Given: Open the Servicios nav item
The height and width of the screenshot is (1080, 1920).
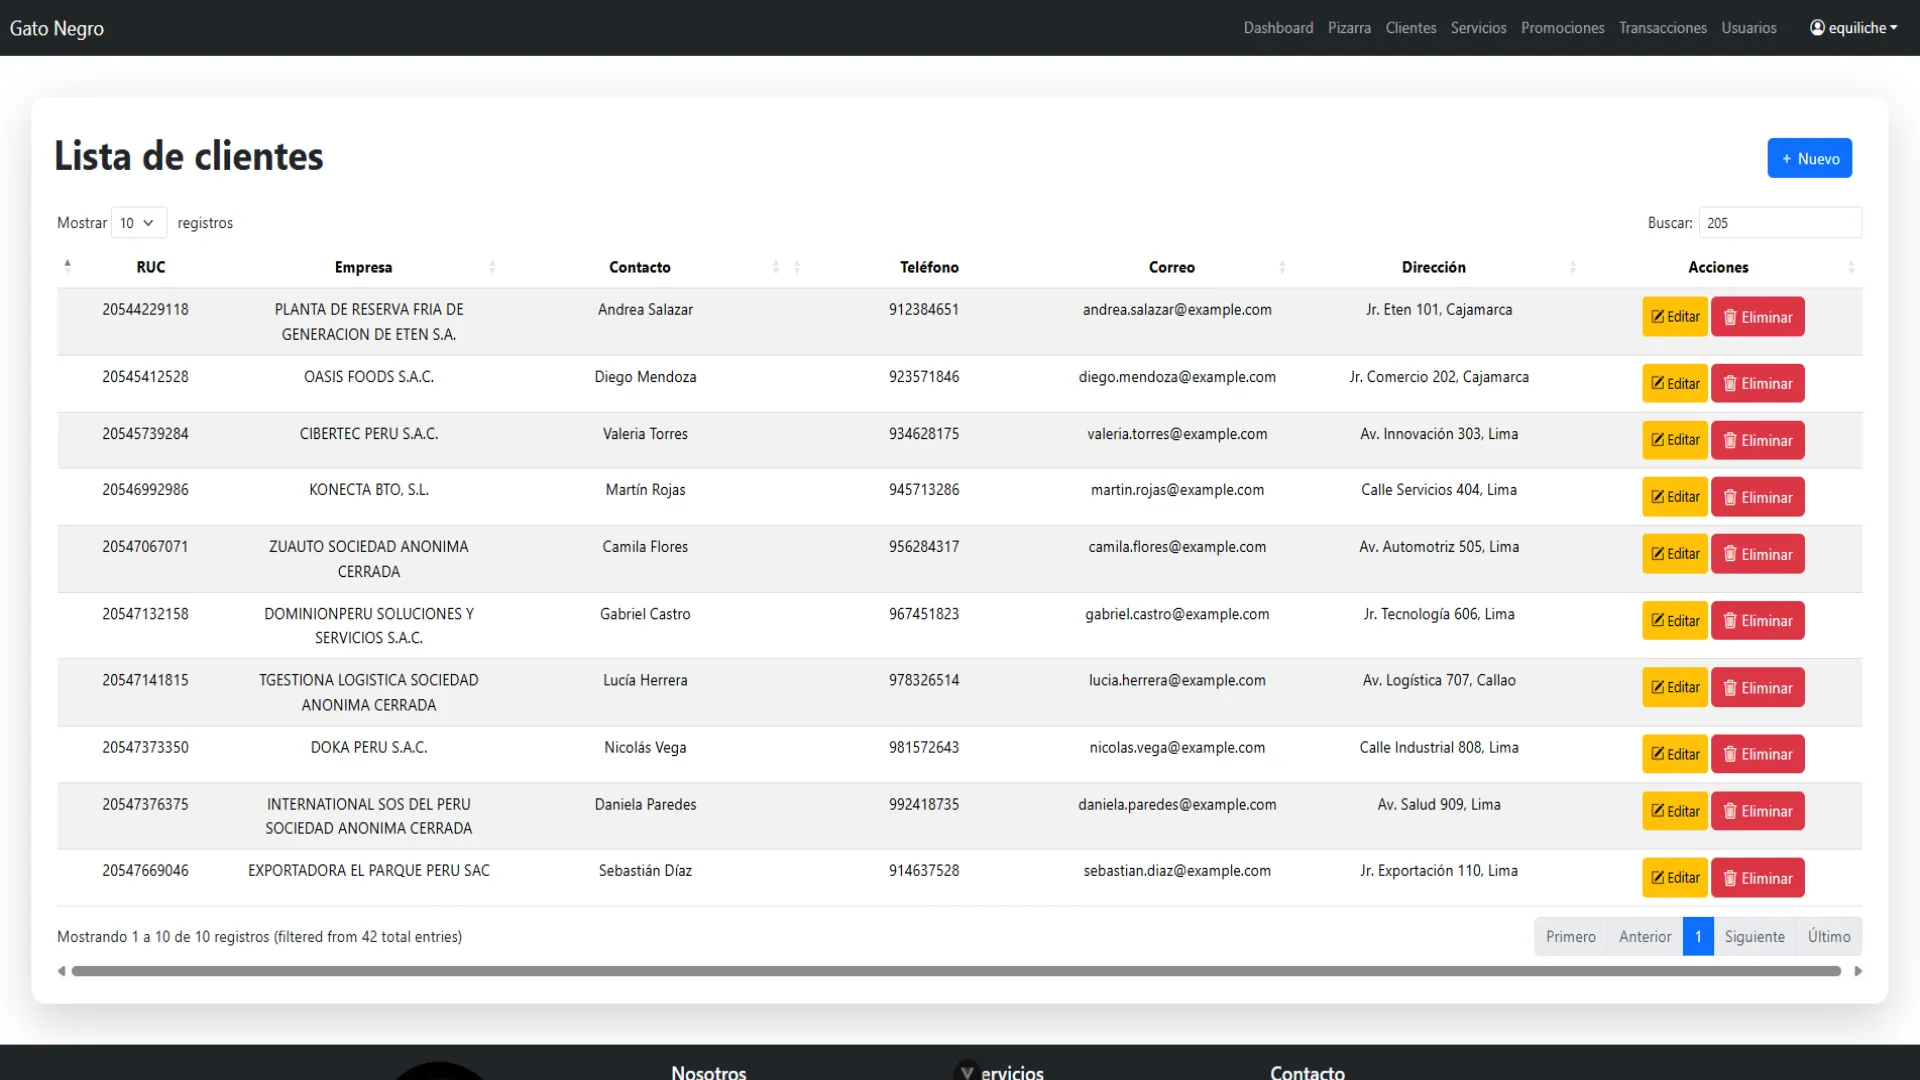Looking at the screenshot, I should click(1478, 28).
